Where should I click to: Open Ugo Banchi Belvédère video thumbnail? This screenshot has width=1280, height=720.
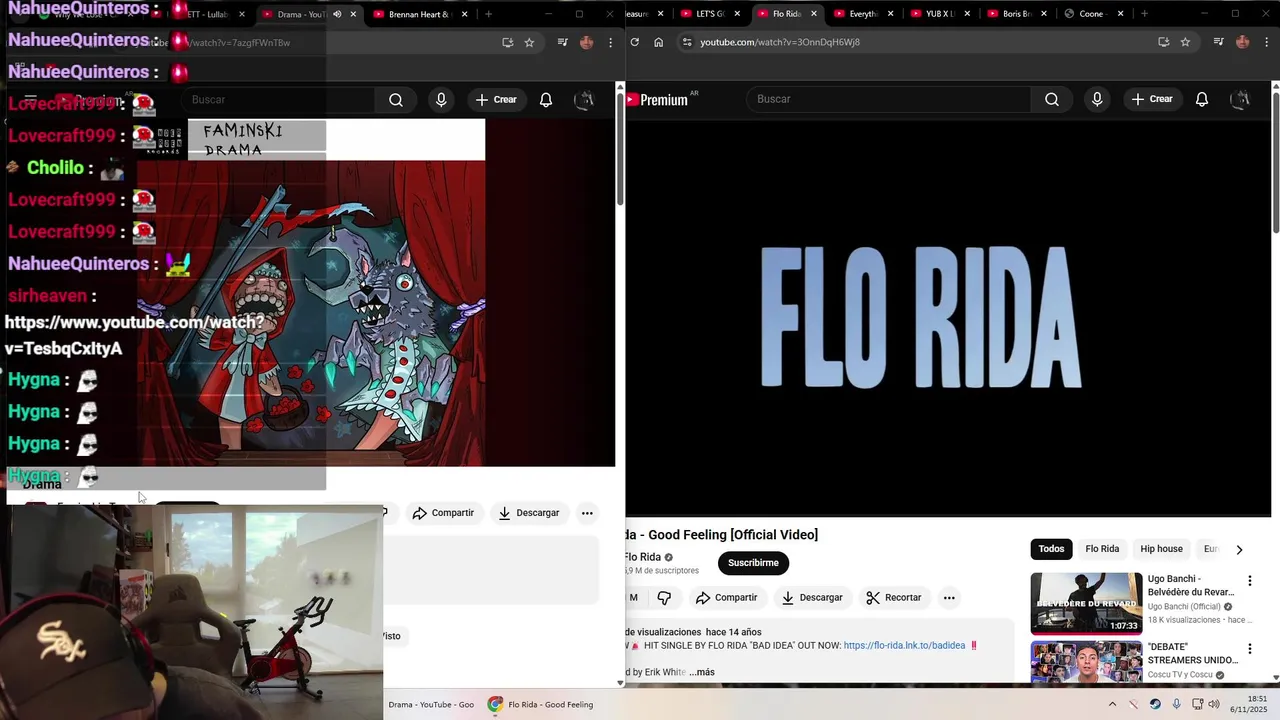tap(1086, 603)
